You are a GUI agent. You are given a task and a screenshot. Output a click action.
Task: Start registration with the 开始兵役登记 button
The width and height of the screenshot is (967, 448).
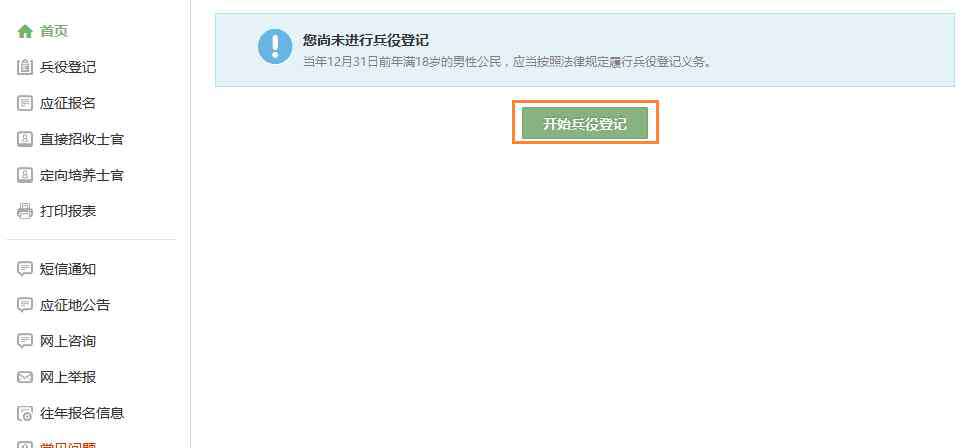(585, 123)
